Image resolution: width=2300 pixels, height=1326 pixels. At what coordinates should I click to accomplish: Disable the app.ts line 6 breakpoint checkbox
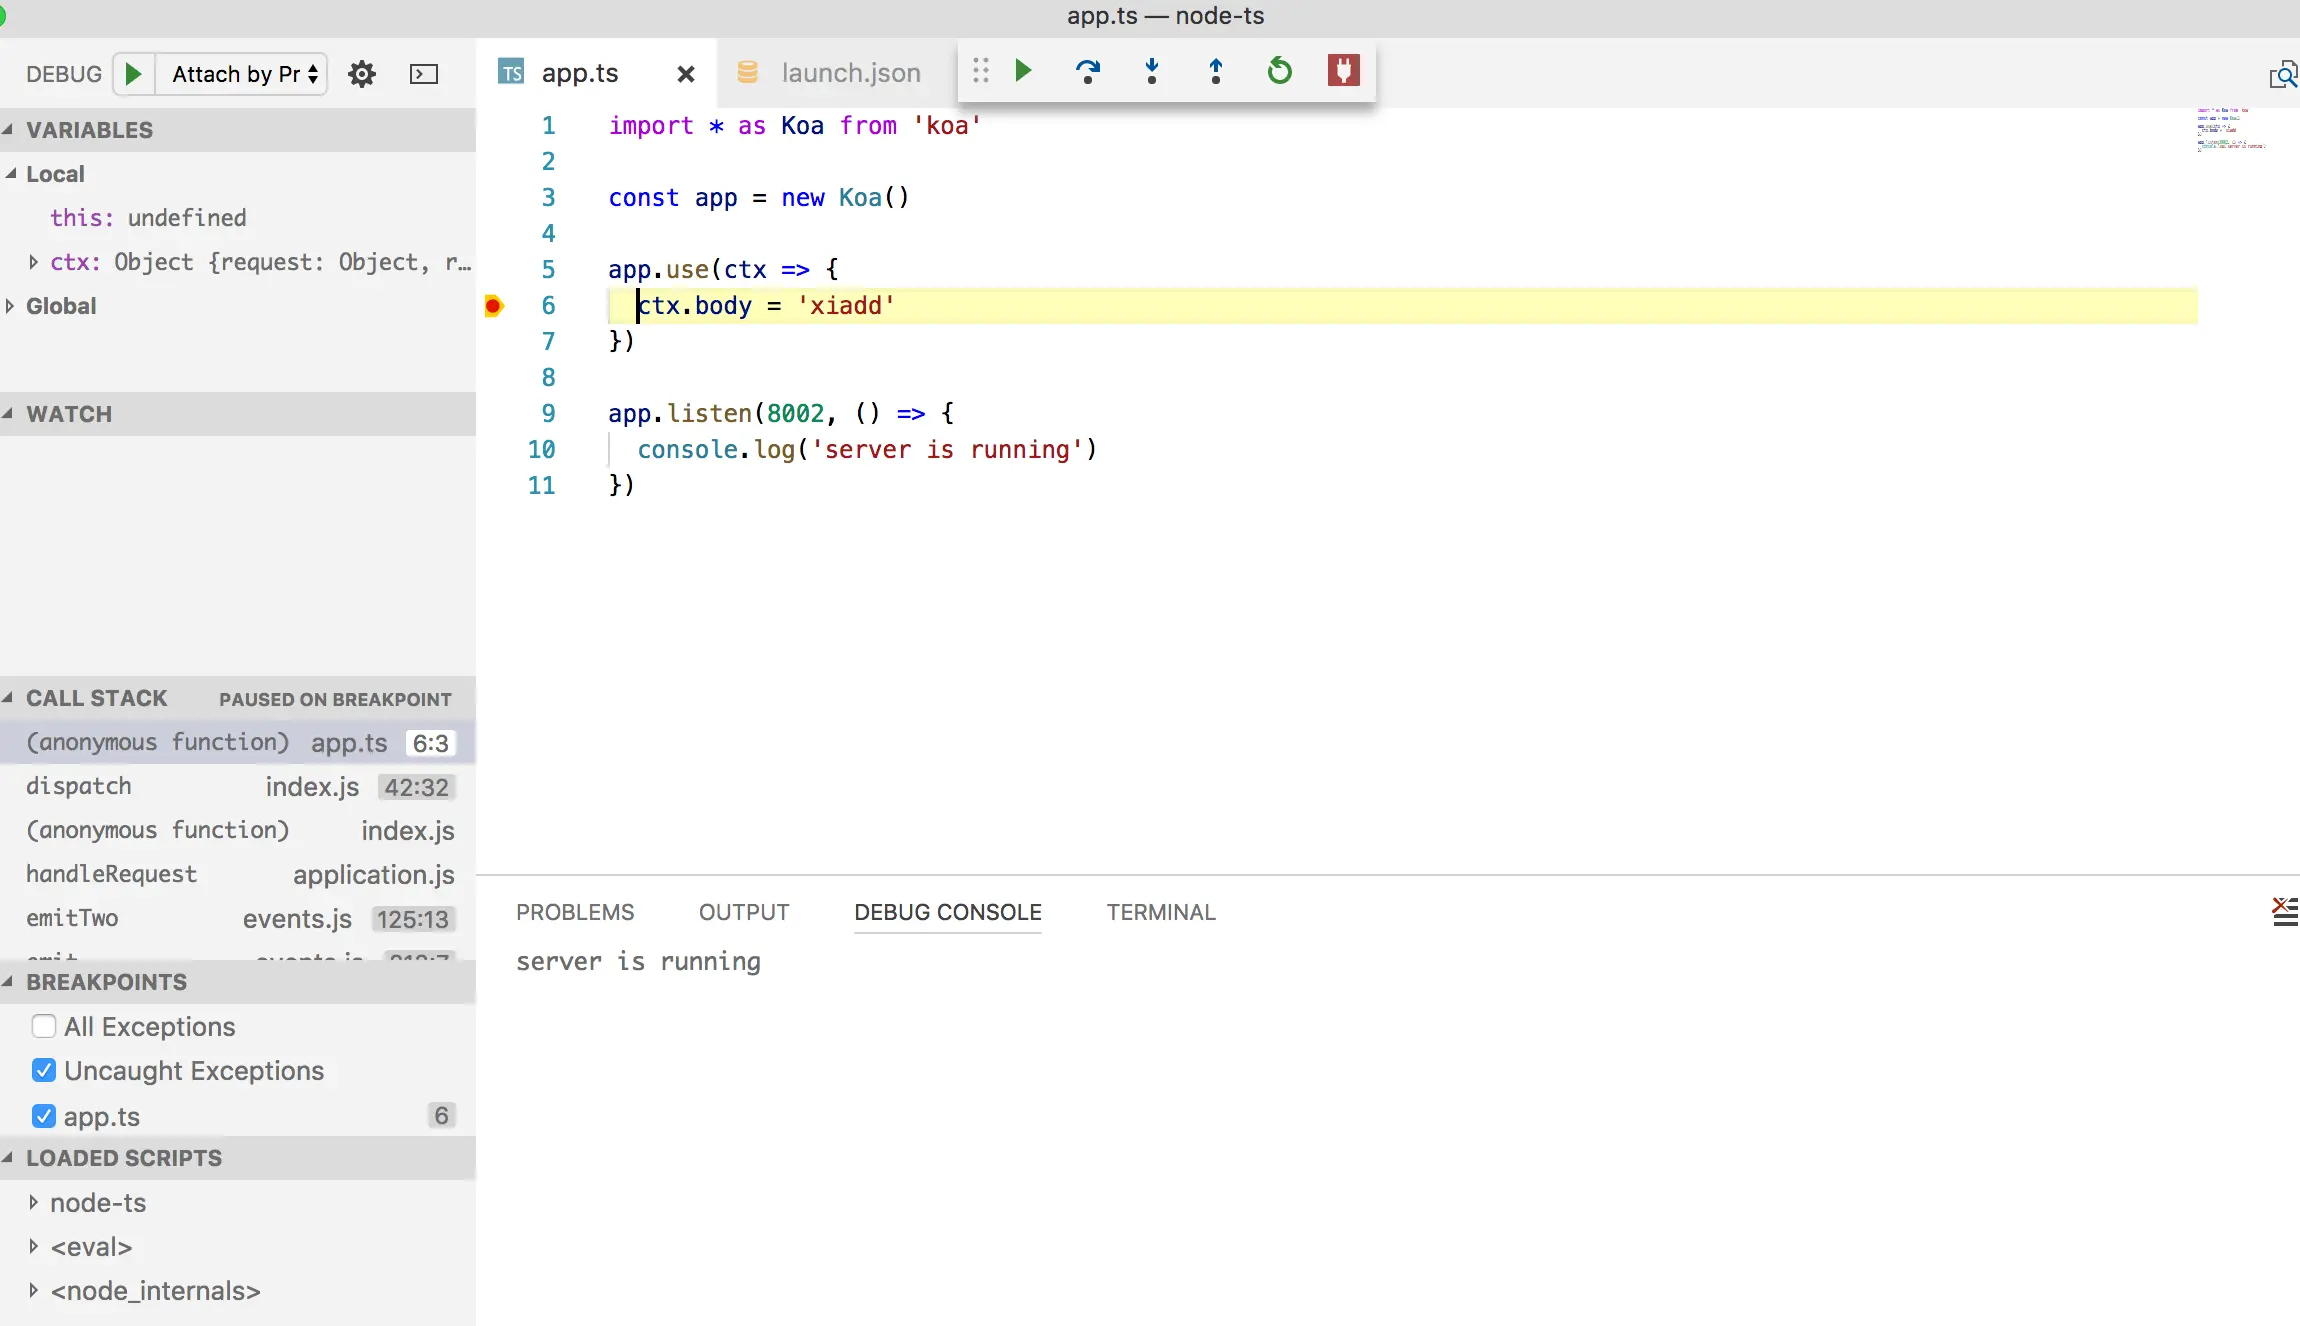44,1116
